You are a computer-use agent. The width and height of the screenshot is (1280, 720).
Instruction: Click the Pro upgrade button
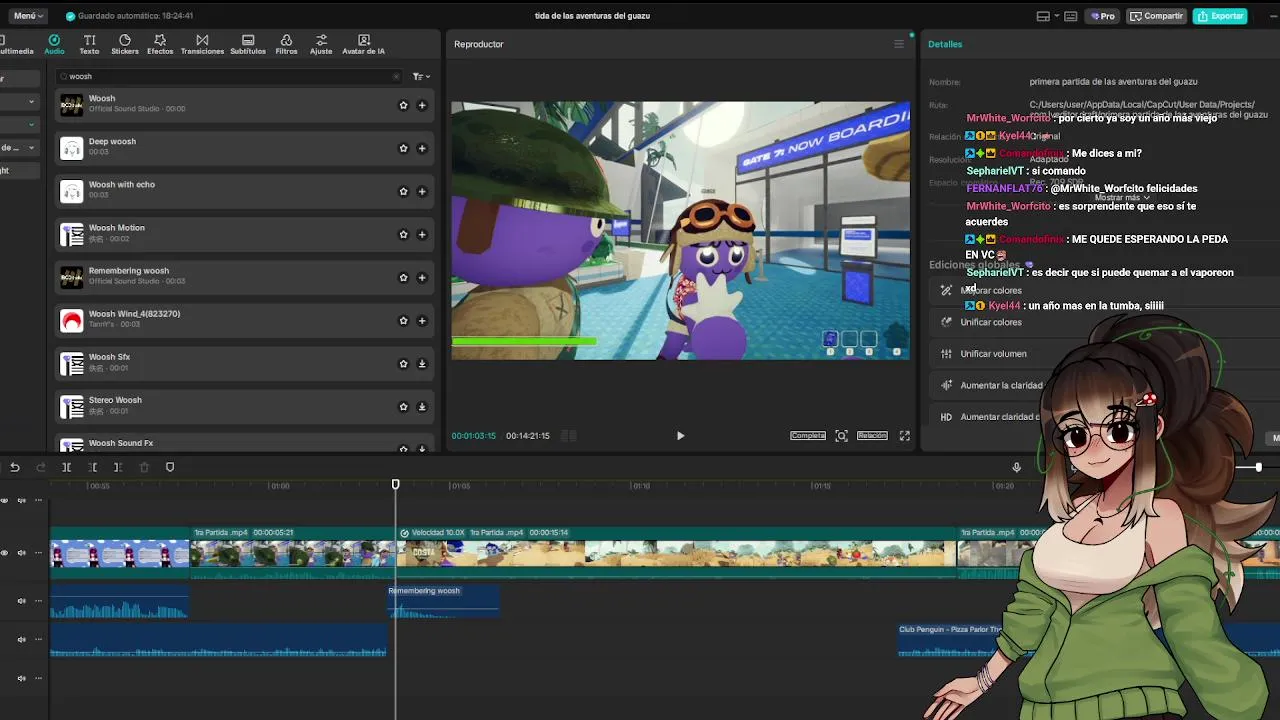pos(1103,16)
